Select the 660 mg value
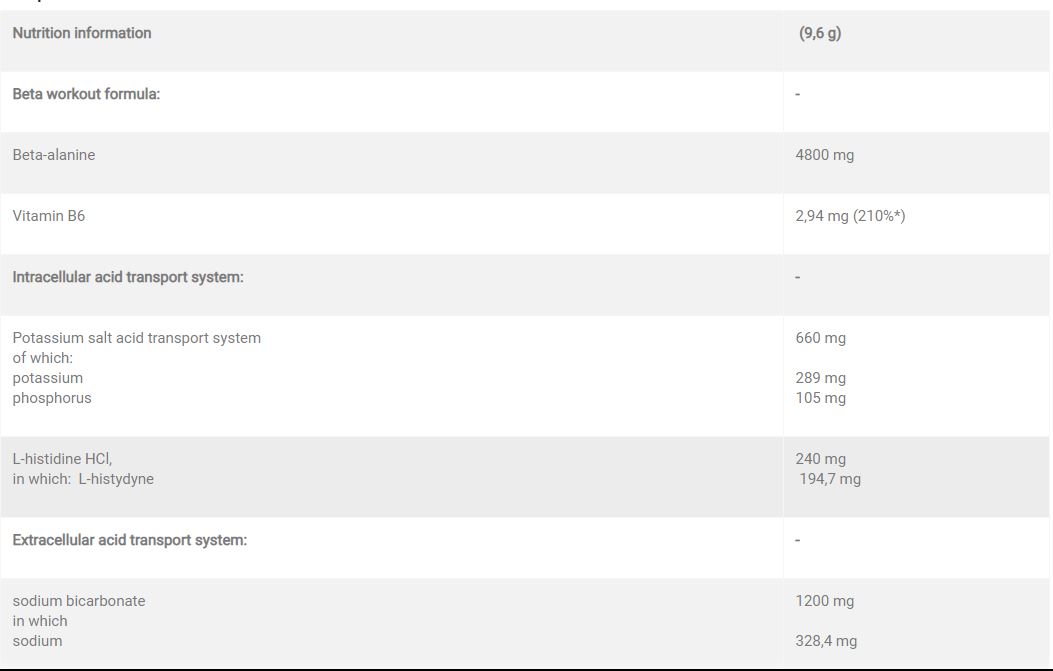The height and width of the screenshot is (671, 1053). (x=821, y=338)
